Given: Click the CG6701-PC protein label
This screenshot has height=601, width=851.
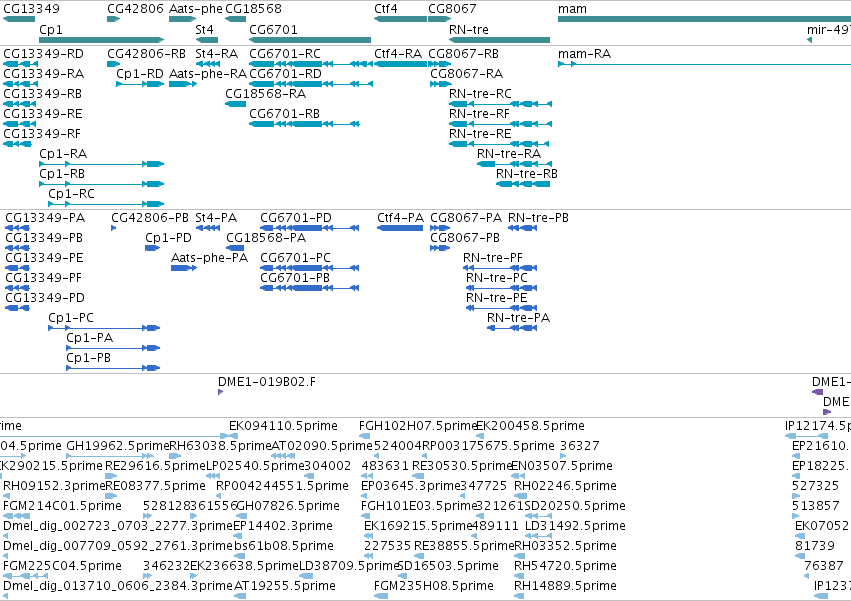Looking at the screenshot, I should tap(295, 257).
